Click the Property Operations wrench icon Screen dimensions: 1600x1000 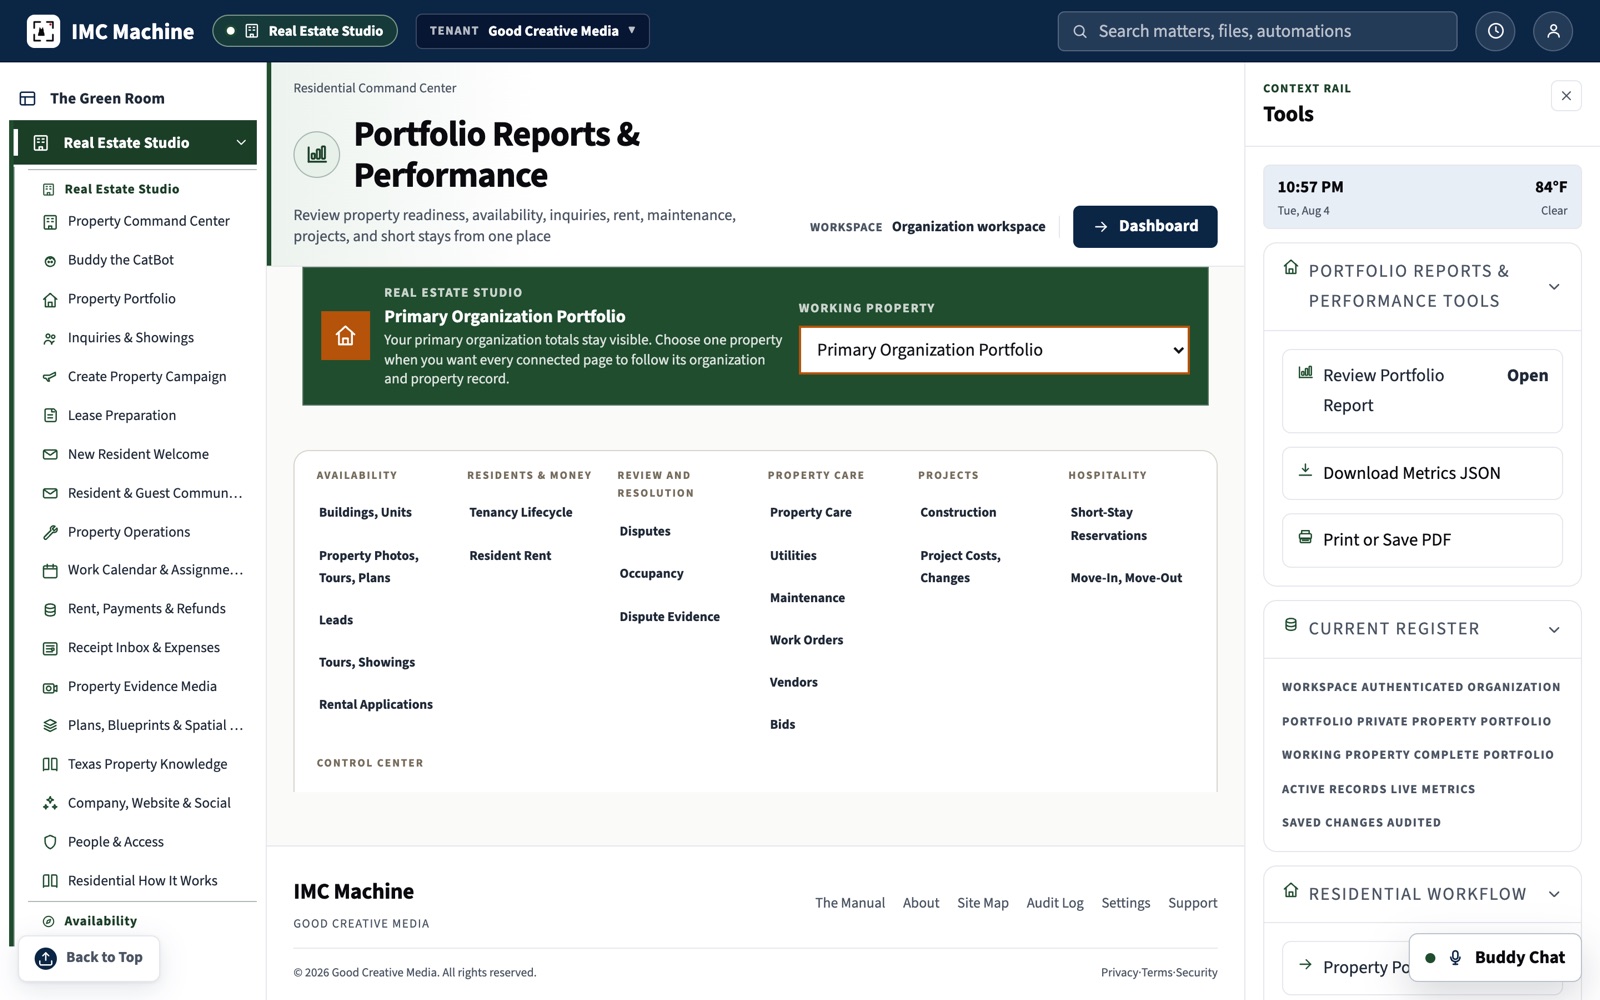coord(50,533)
